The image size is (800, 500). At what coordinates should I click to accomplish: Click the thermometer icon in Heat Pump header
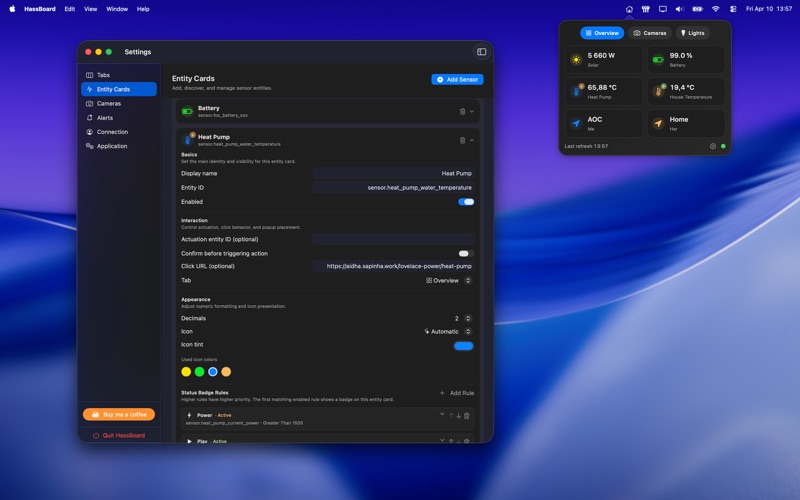pos(187,140)
